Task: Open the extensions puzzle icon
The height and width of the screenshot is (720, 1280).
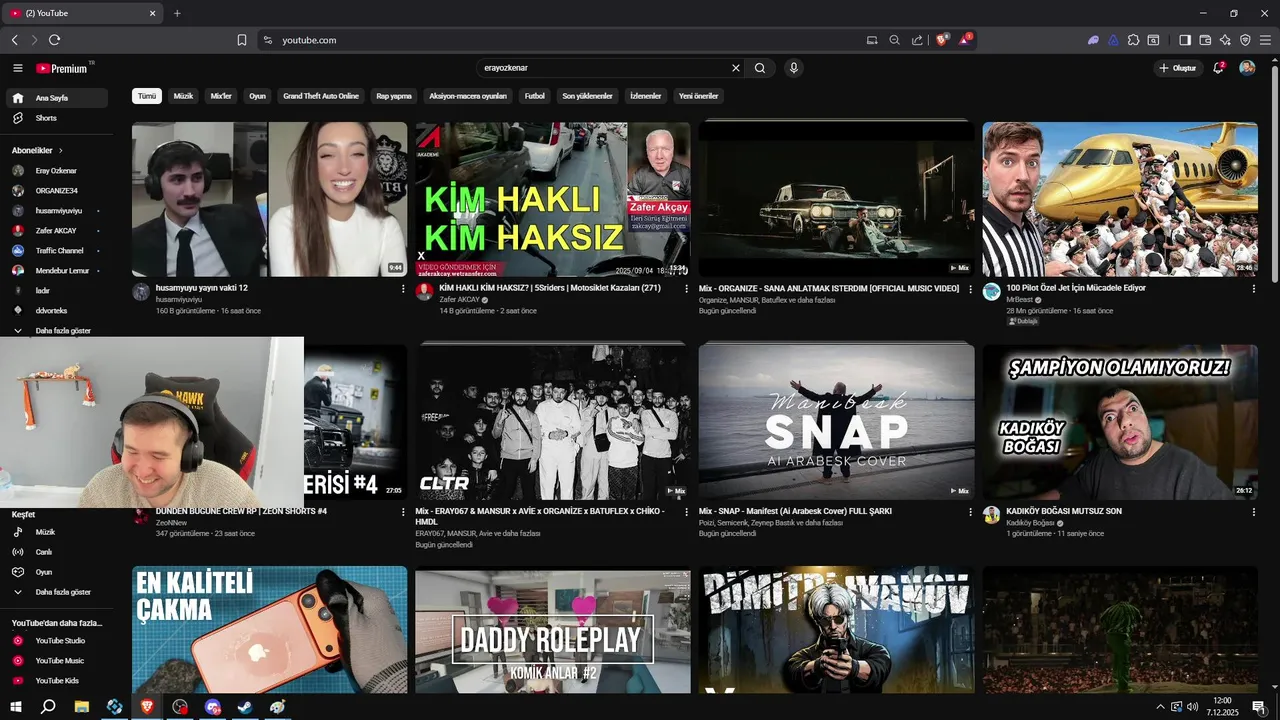Action: pos(1133,40)
